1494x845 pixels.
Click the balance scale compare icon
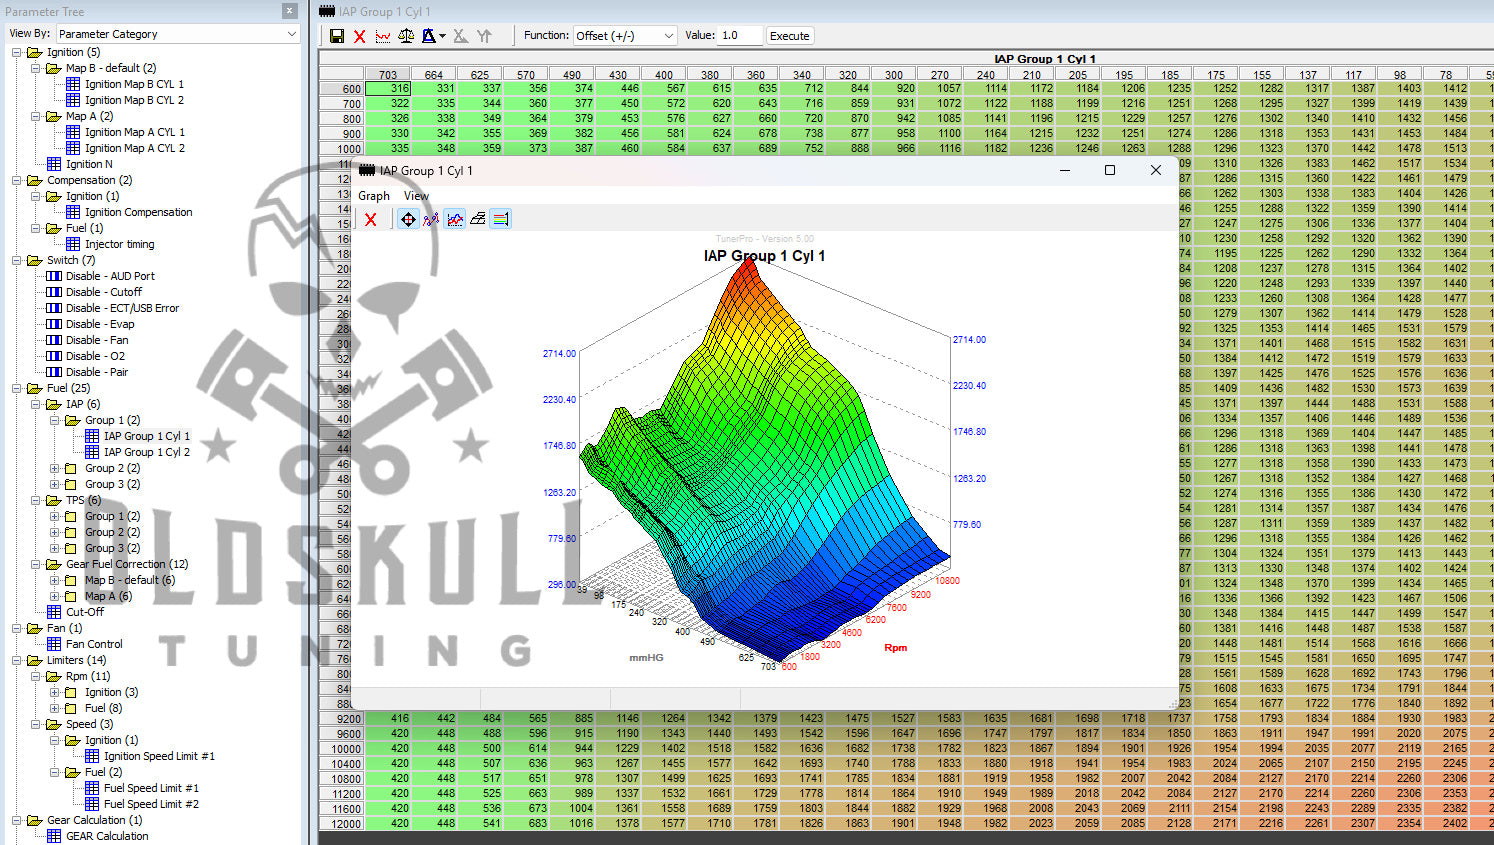click(x=406, y=36)
